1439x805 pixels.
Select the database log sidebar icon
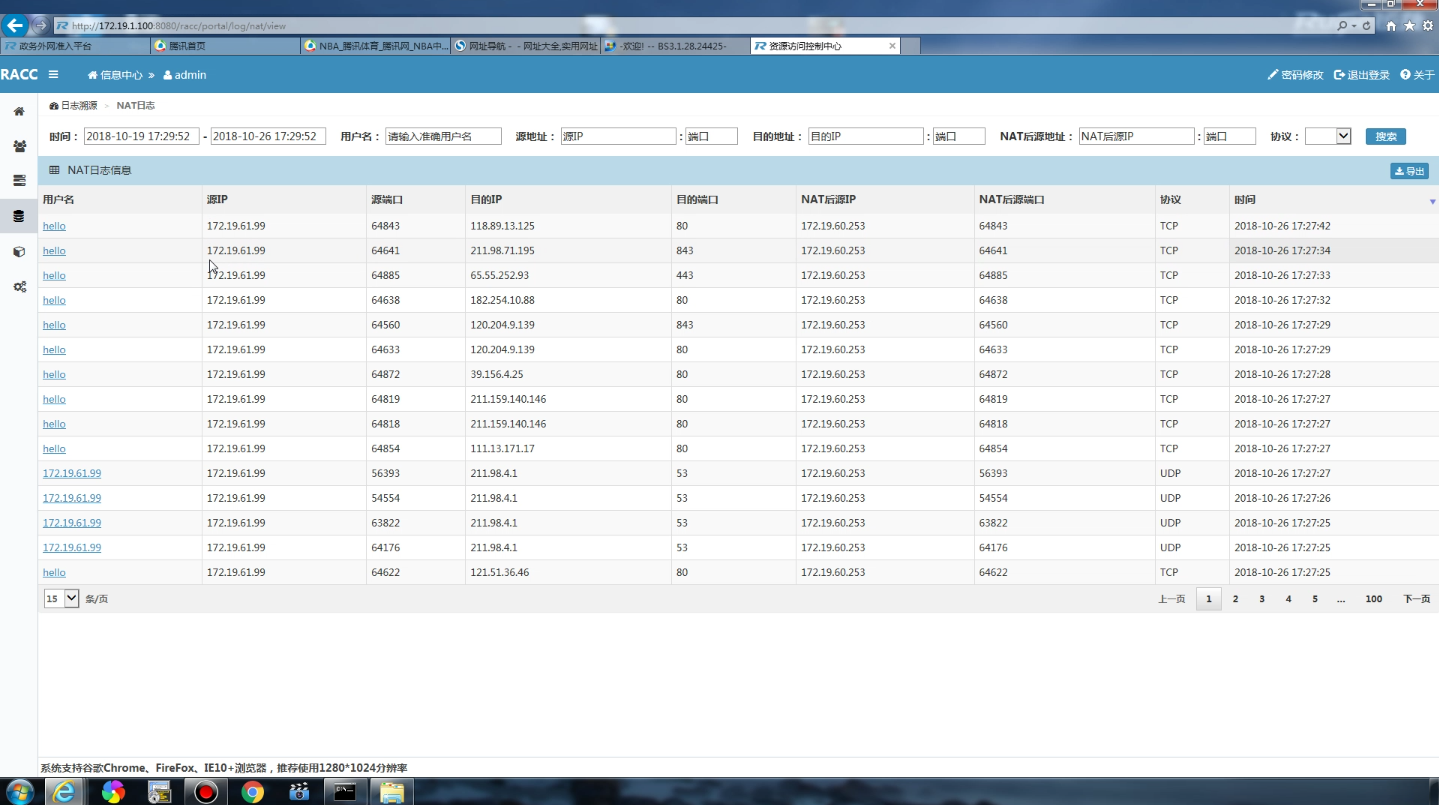19,216
